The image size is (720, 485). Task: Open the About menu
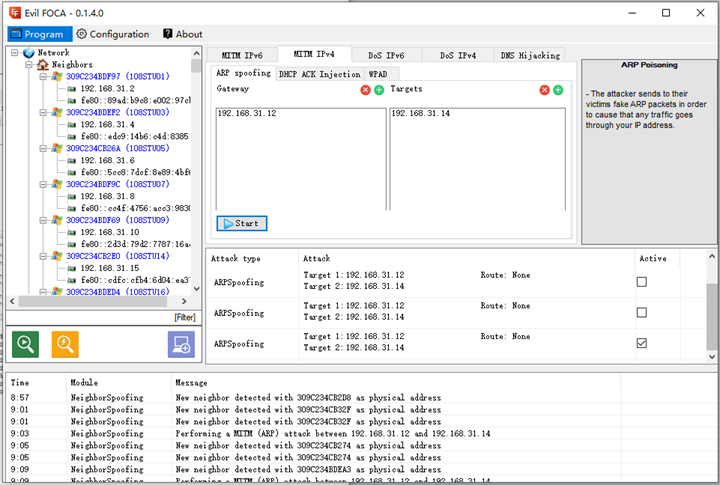pos(183,34)
